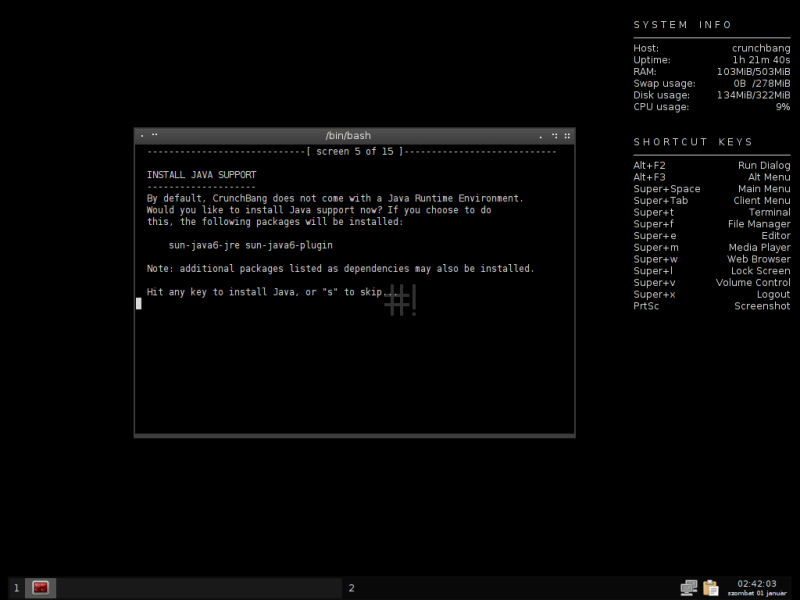This screenshot has height=600, width=800.
Task: Click the "sun-java6-jre" package name
Action: click(204, 245)
